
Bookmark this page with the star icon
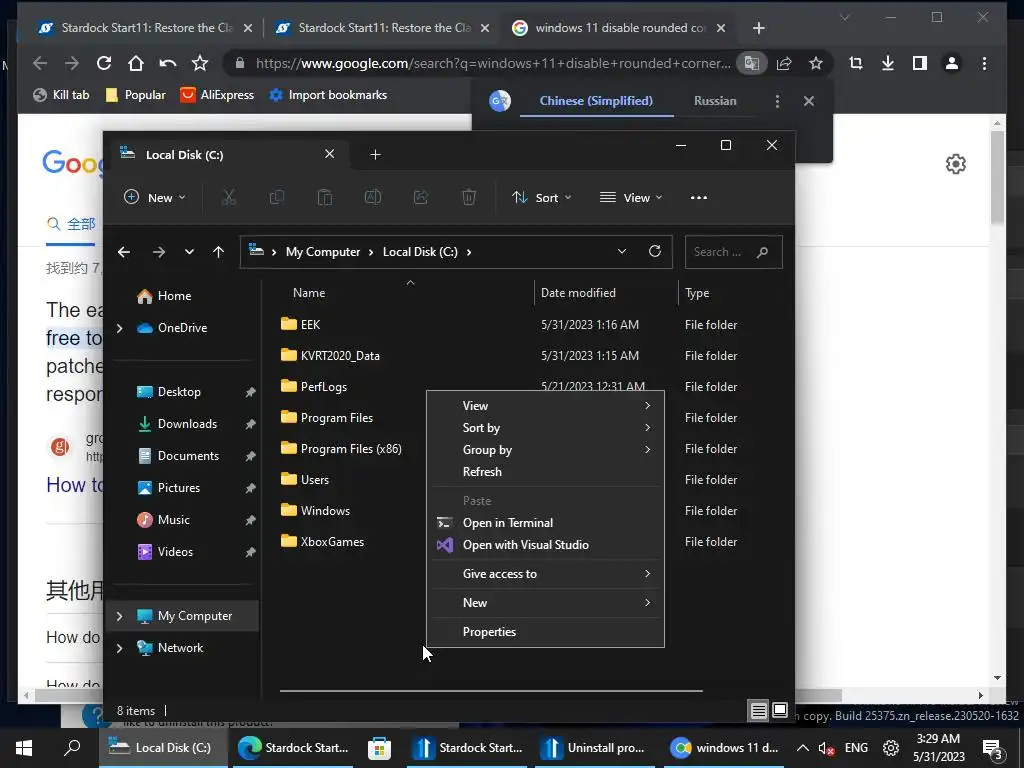pyautogui.click(x=816, y=63)
